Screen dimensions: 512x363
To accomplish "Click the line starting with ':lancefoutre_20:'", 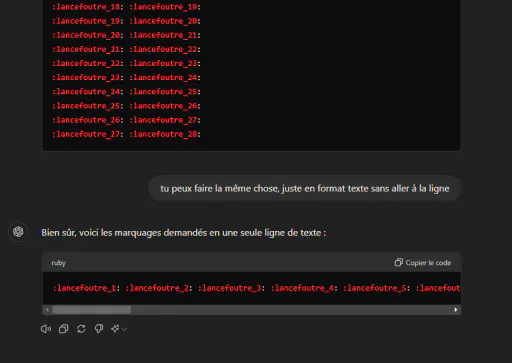I will pyautogui.click(x=126, y=35).
